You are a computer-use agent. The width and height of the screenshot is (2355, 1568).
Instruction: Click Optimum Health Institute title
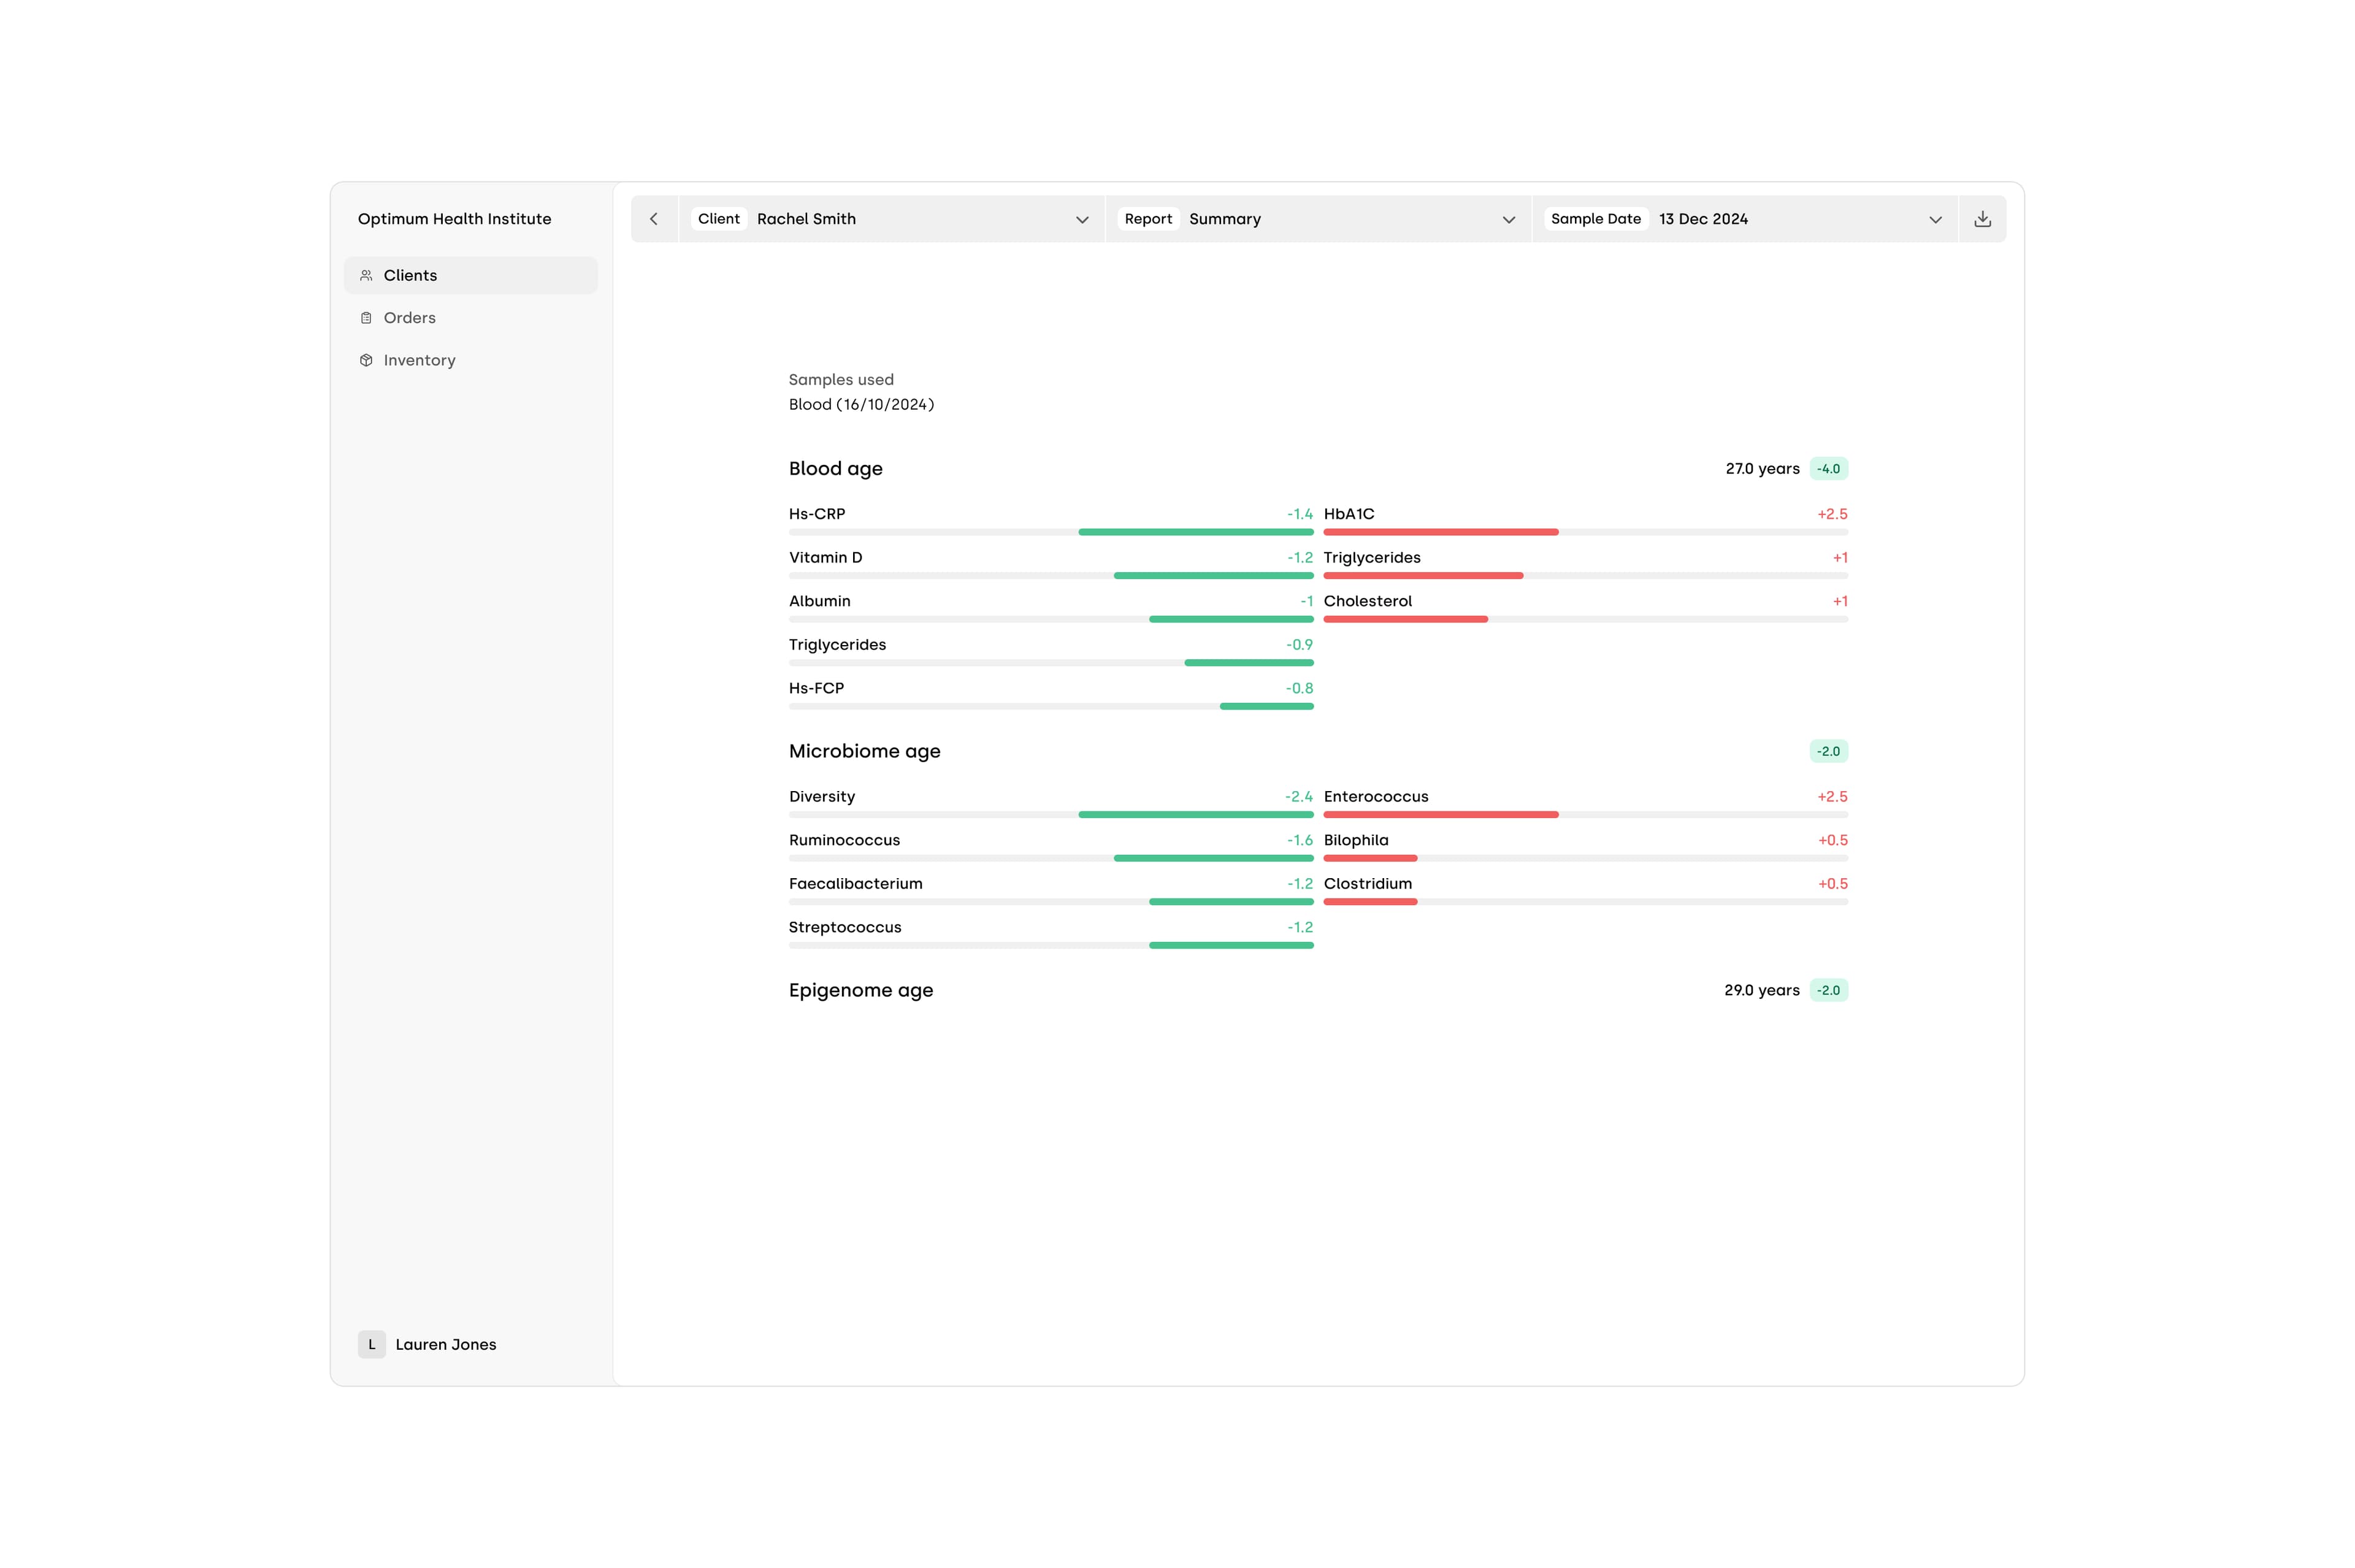click(x=454, y=219)
